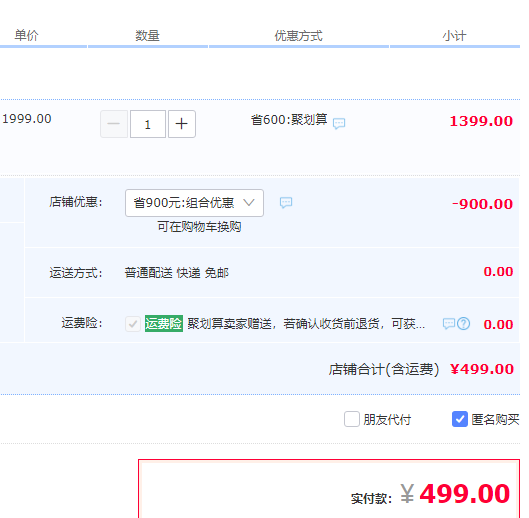
Task: Click the question mark help icon for 运费险
Action: 464,324
